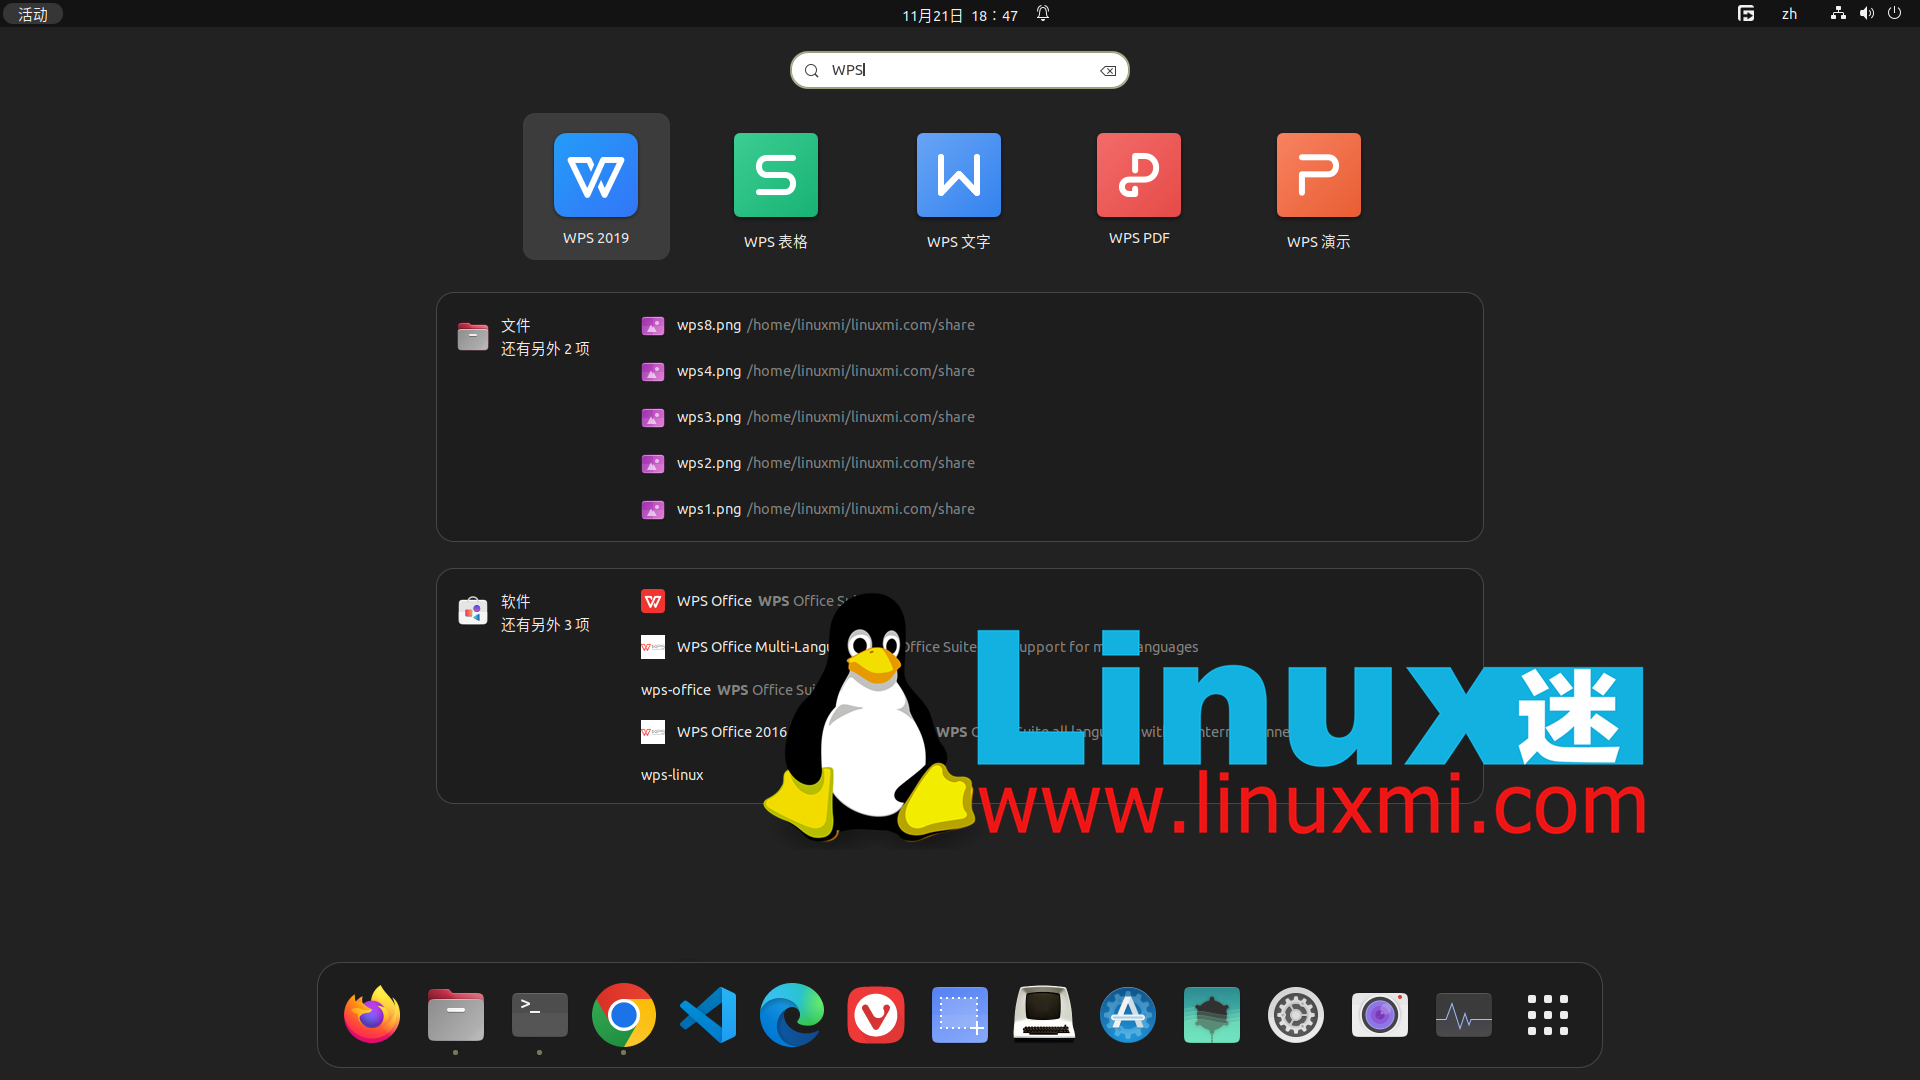Open System Monitor from the dock

coord(1464,1015)
